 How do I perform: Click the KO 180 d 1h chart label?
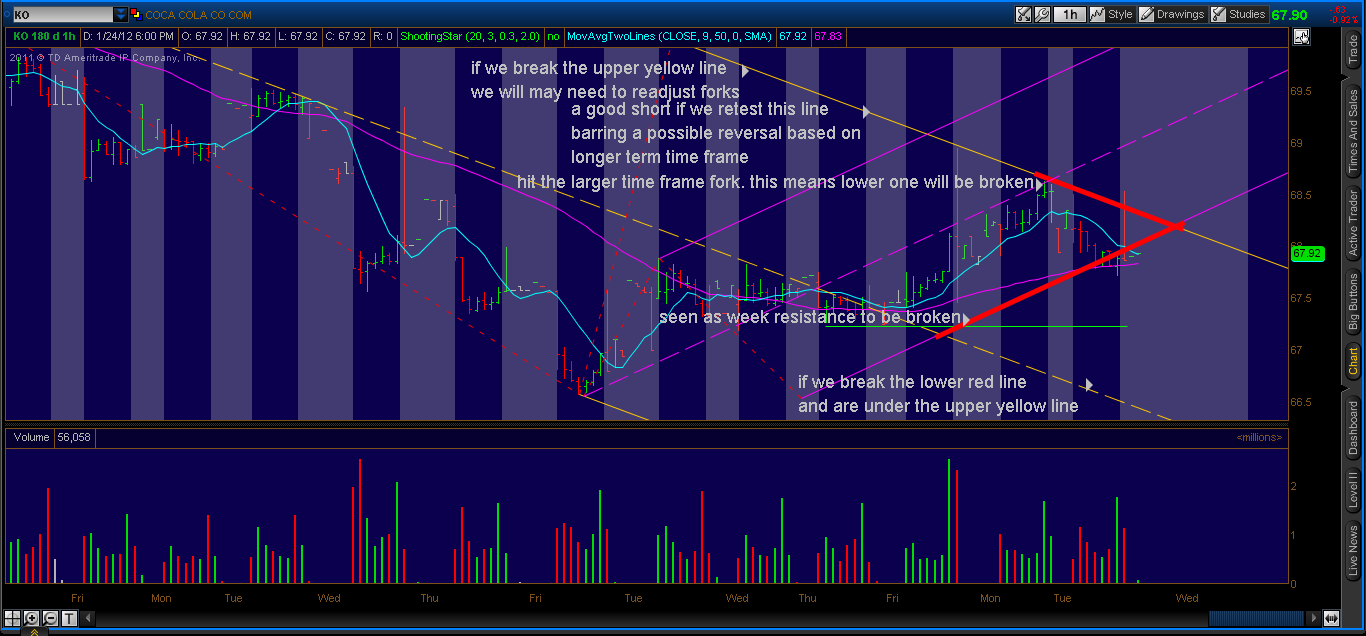[x=45, y=35]
